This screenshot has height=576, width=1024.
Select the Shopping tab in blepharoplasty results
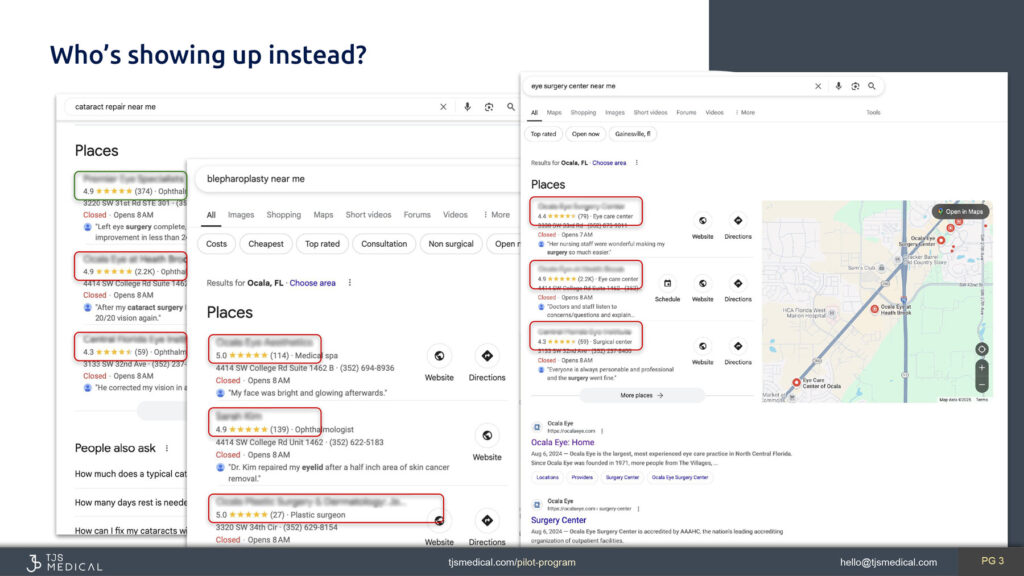283,215
